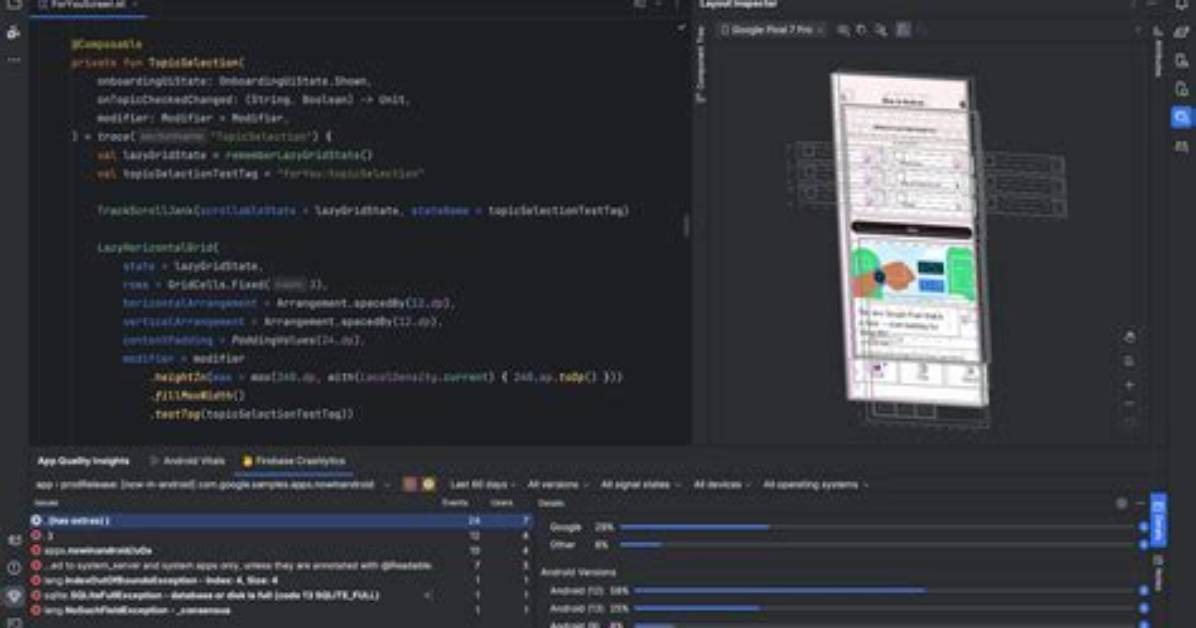Select the NoSuchFieldException issue row
The image size is (1196, 628).
(281, 610)
